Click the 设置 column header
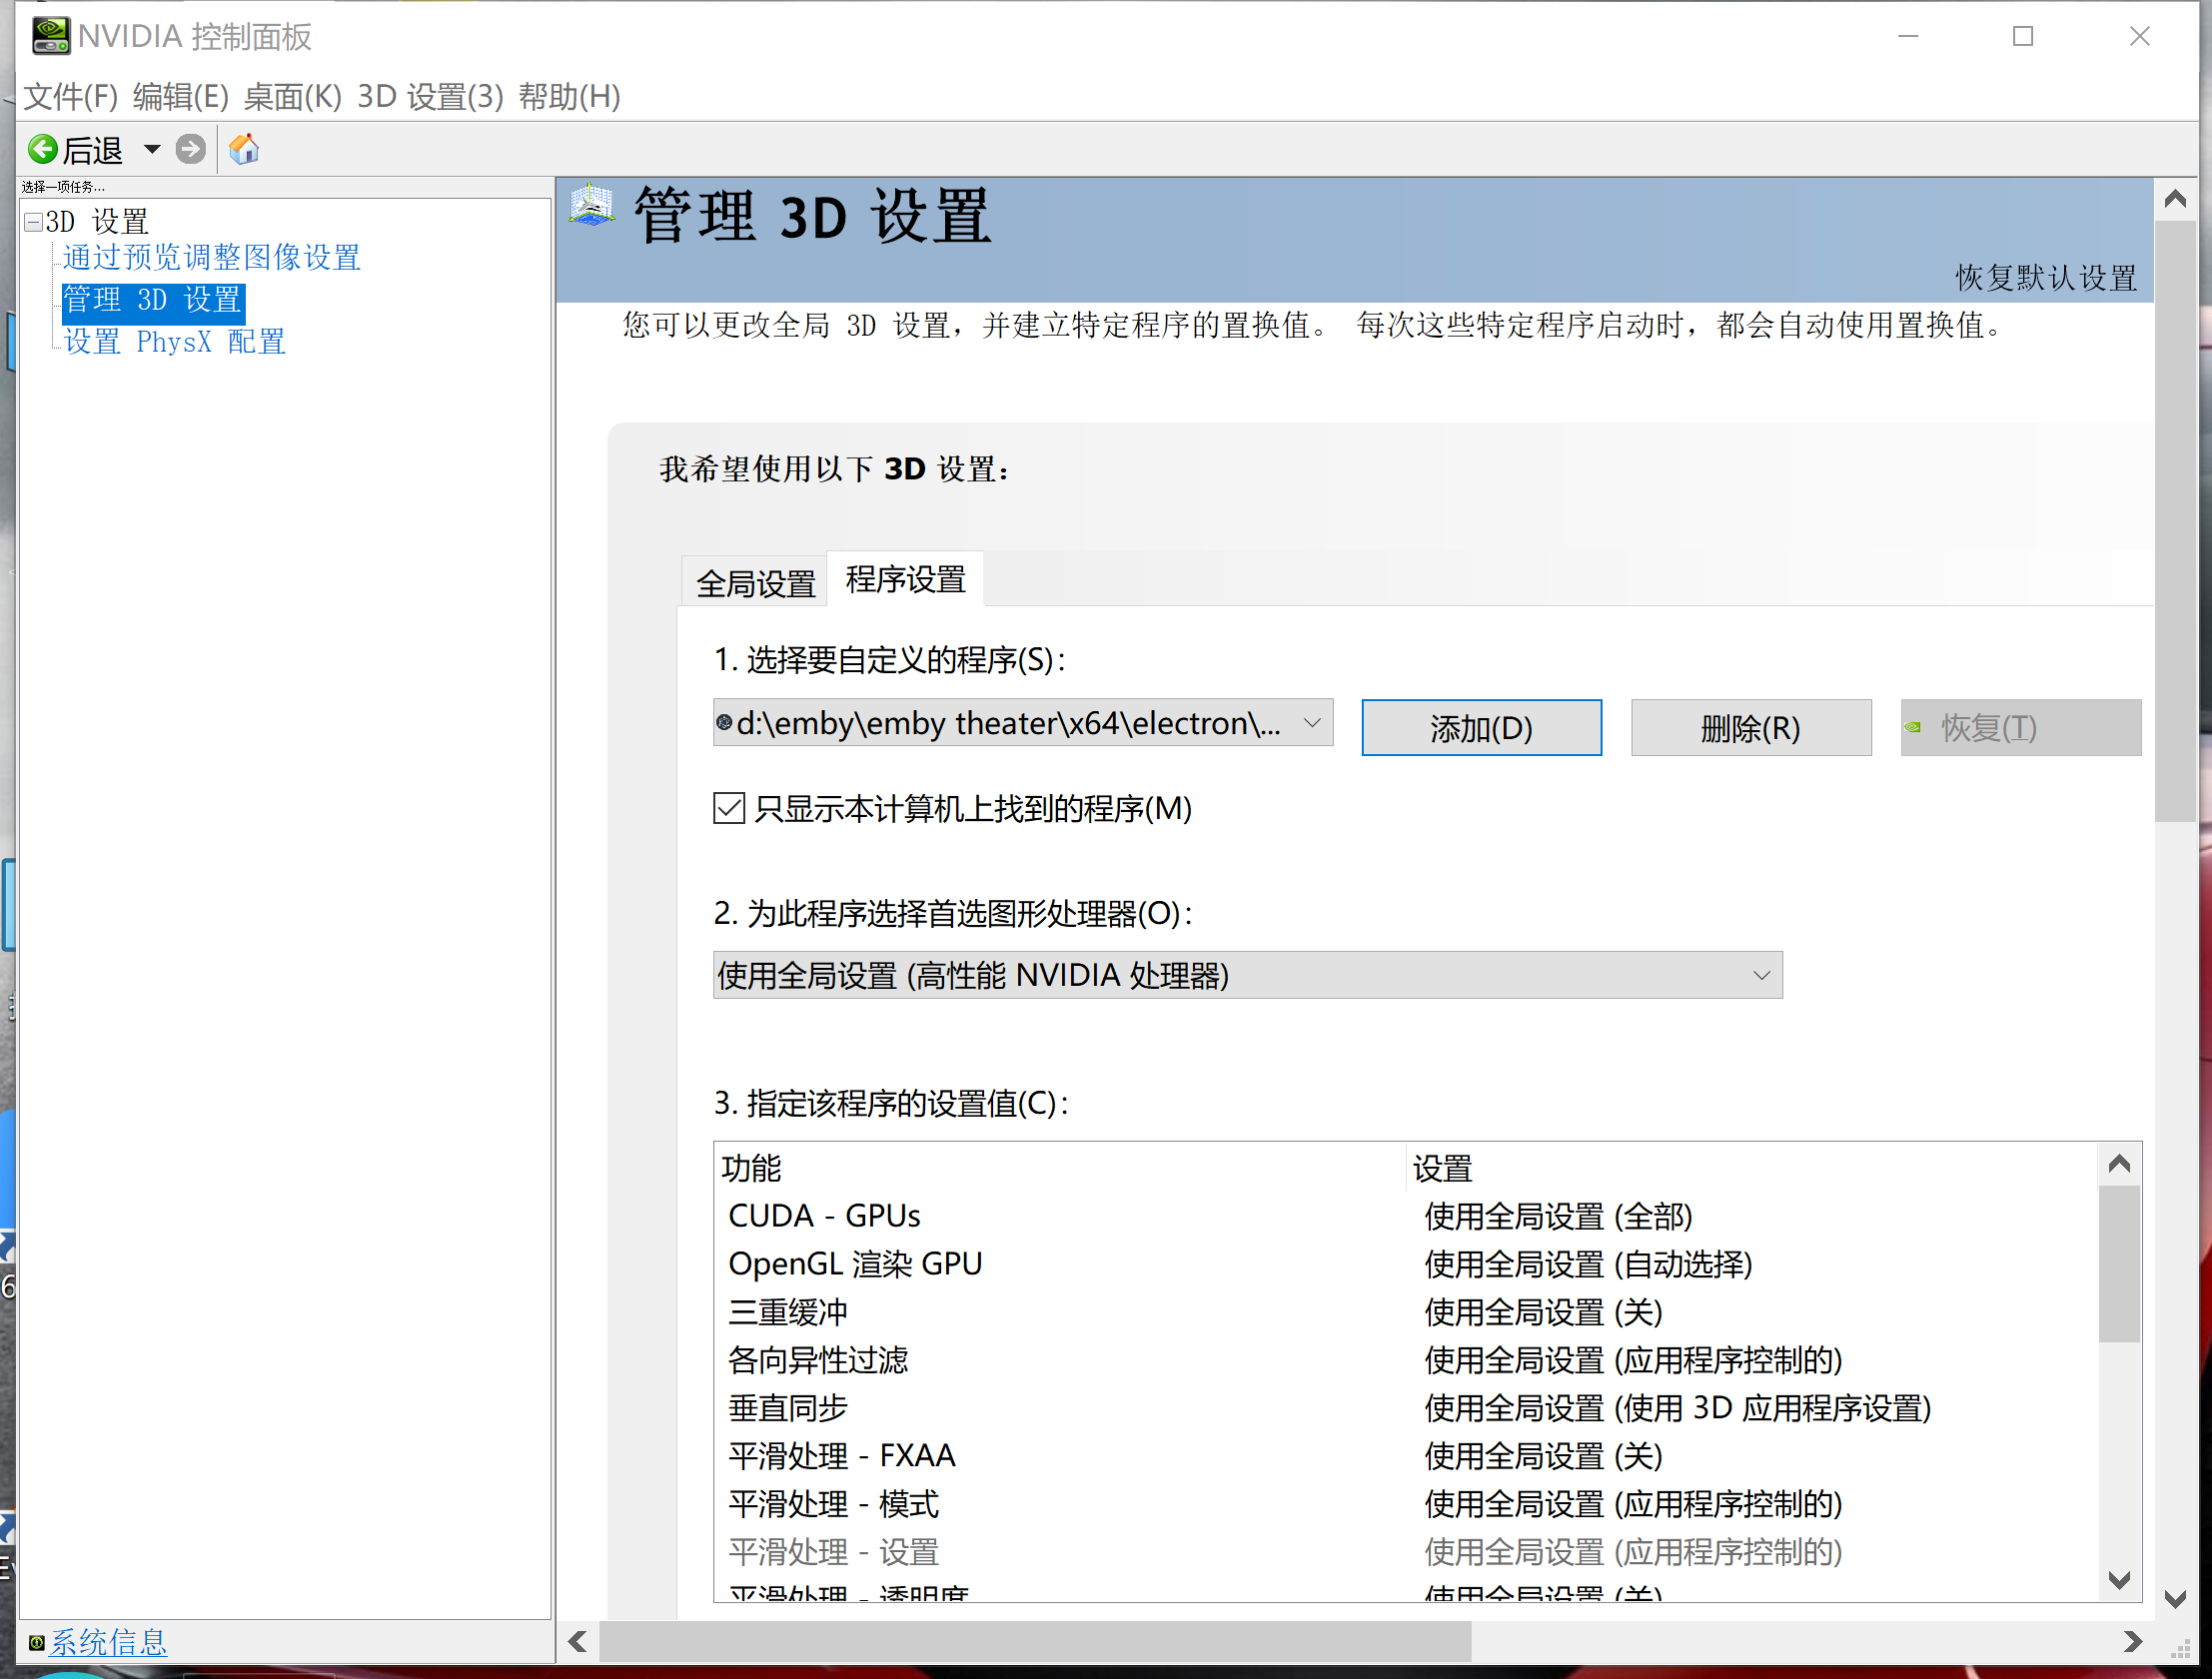 pos(1751,1168)
